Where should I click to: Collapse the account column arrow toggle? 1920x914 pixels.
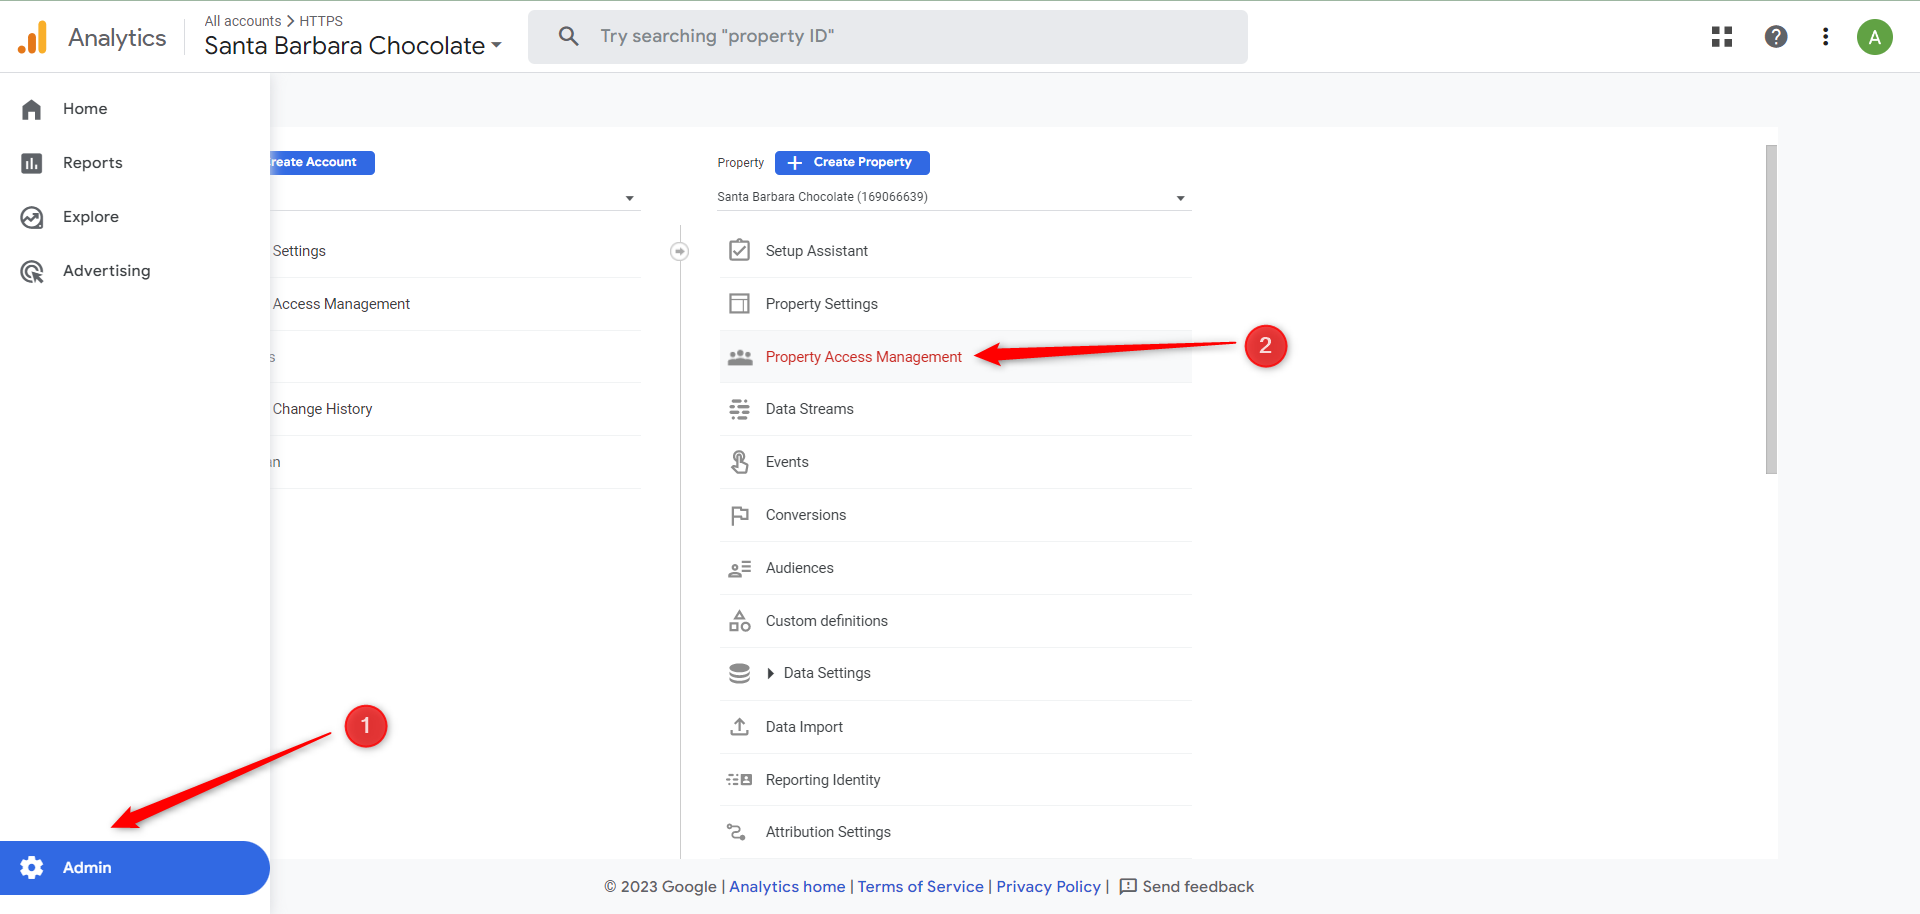(x=679, y=251)
